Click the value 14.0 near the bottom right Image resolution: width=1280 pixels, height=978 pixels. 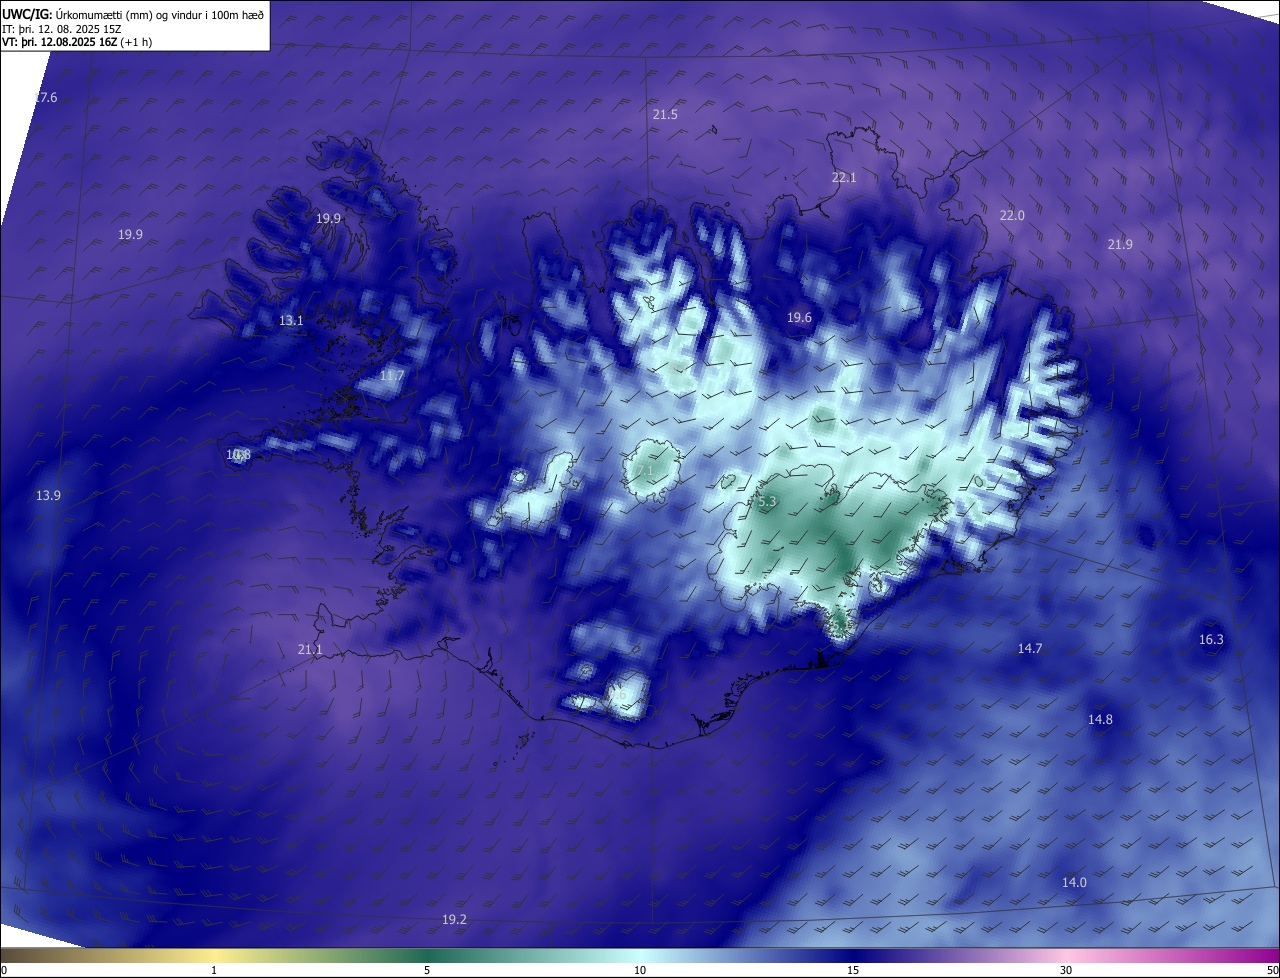pos(1074,883)
